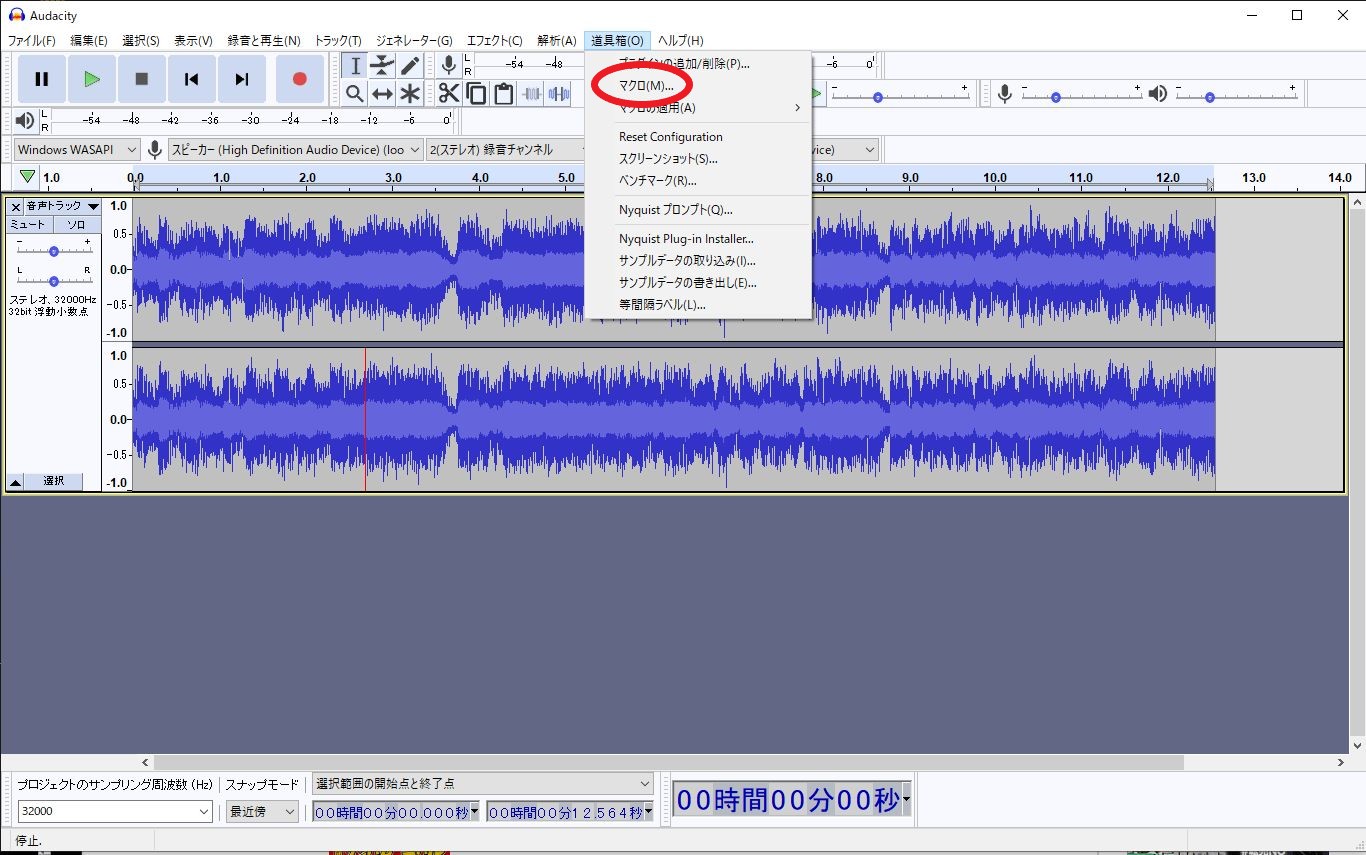Skip to start of the track
1366x855 pixels.
pos(192,79)
